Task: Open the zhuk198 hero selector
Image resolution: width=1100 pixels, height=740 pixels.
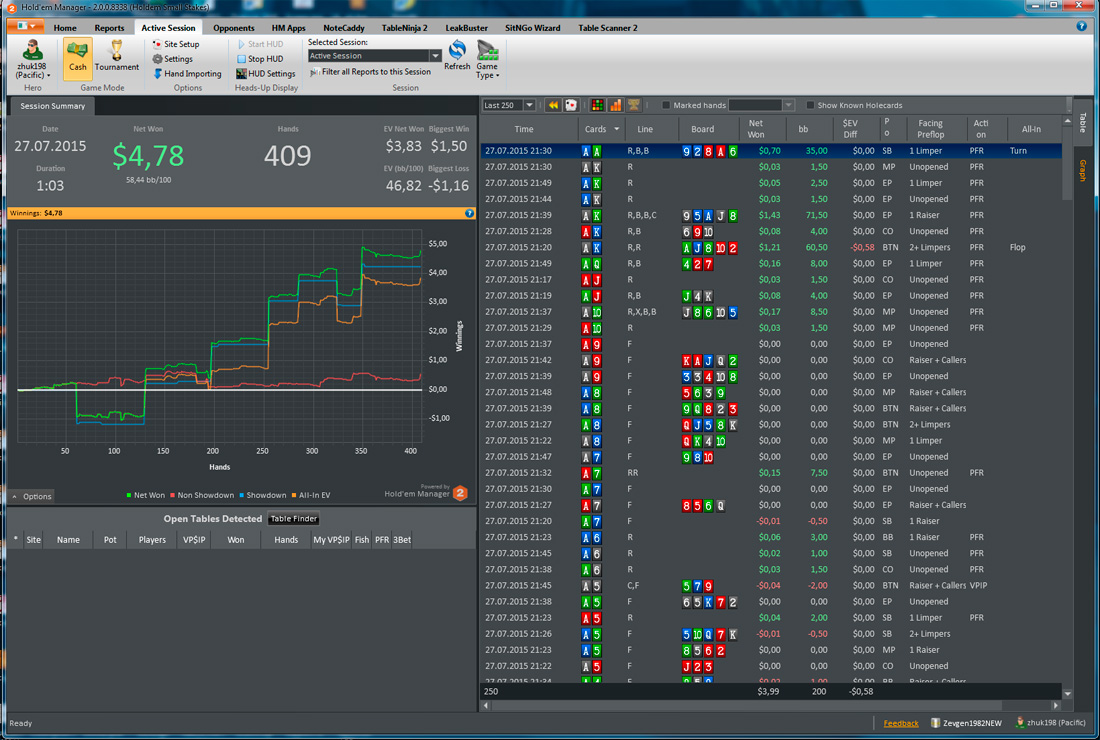Action: tap(32, 59)
